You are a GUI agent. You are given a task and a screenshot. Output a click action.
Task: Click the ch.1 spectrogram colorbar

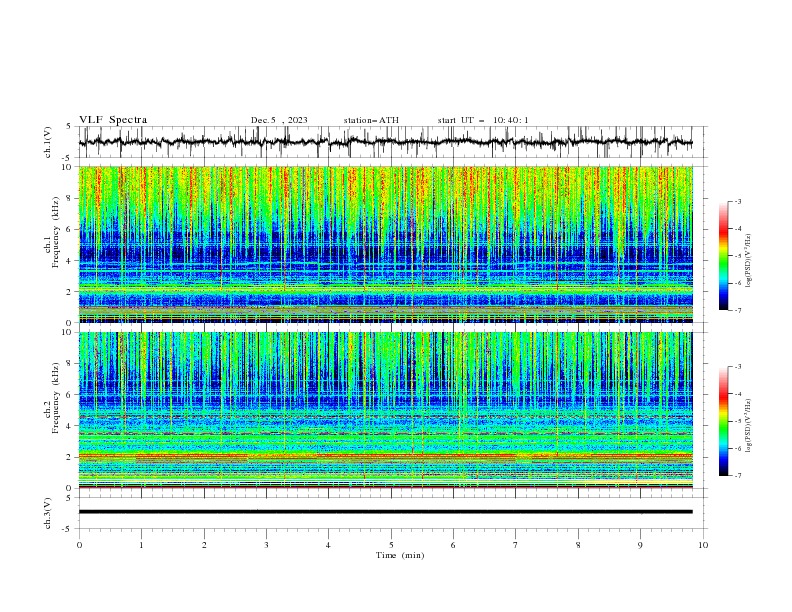(x=723, y=256)
